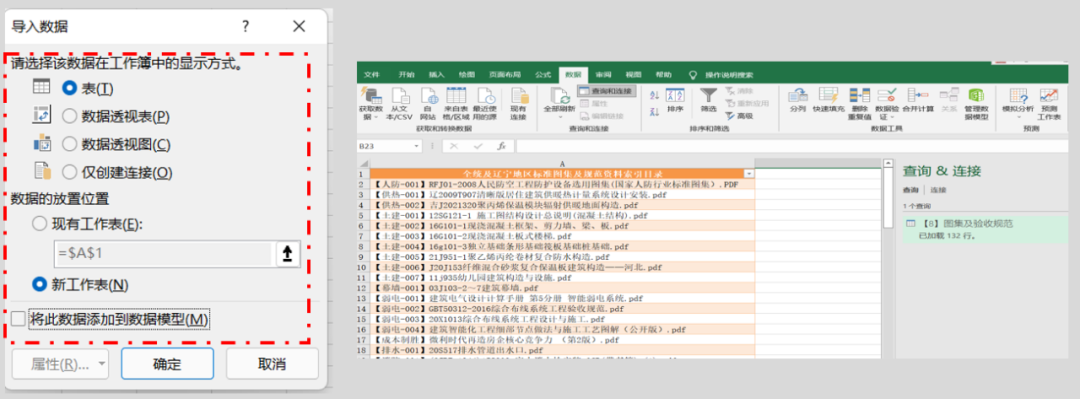
Task: Open the Sort (排序) dialog
Action: 675,100
